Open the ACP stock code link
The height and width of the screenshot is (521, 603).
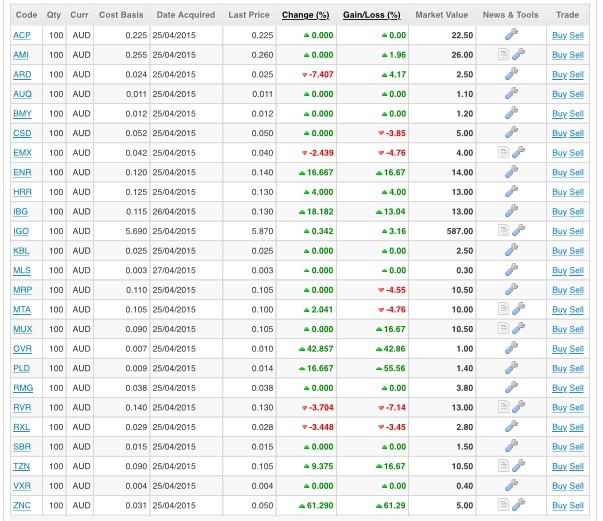(x=22, y=35)
